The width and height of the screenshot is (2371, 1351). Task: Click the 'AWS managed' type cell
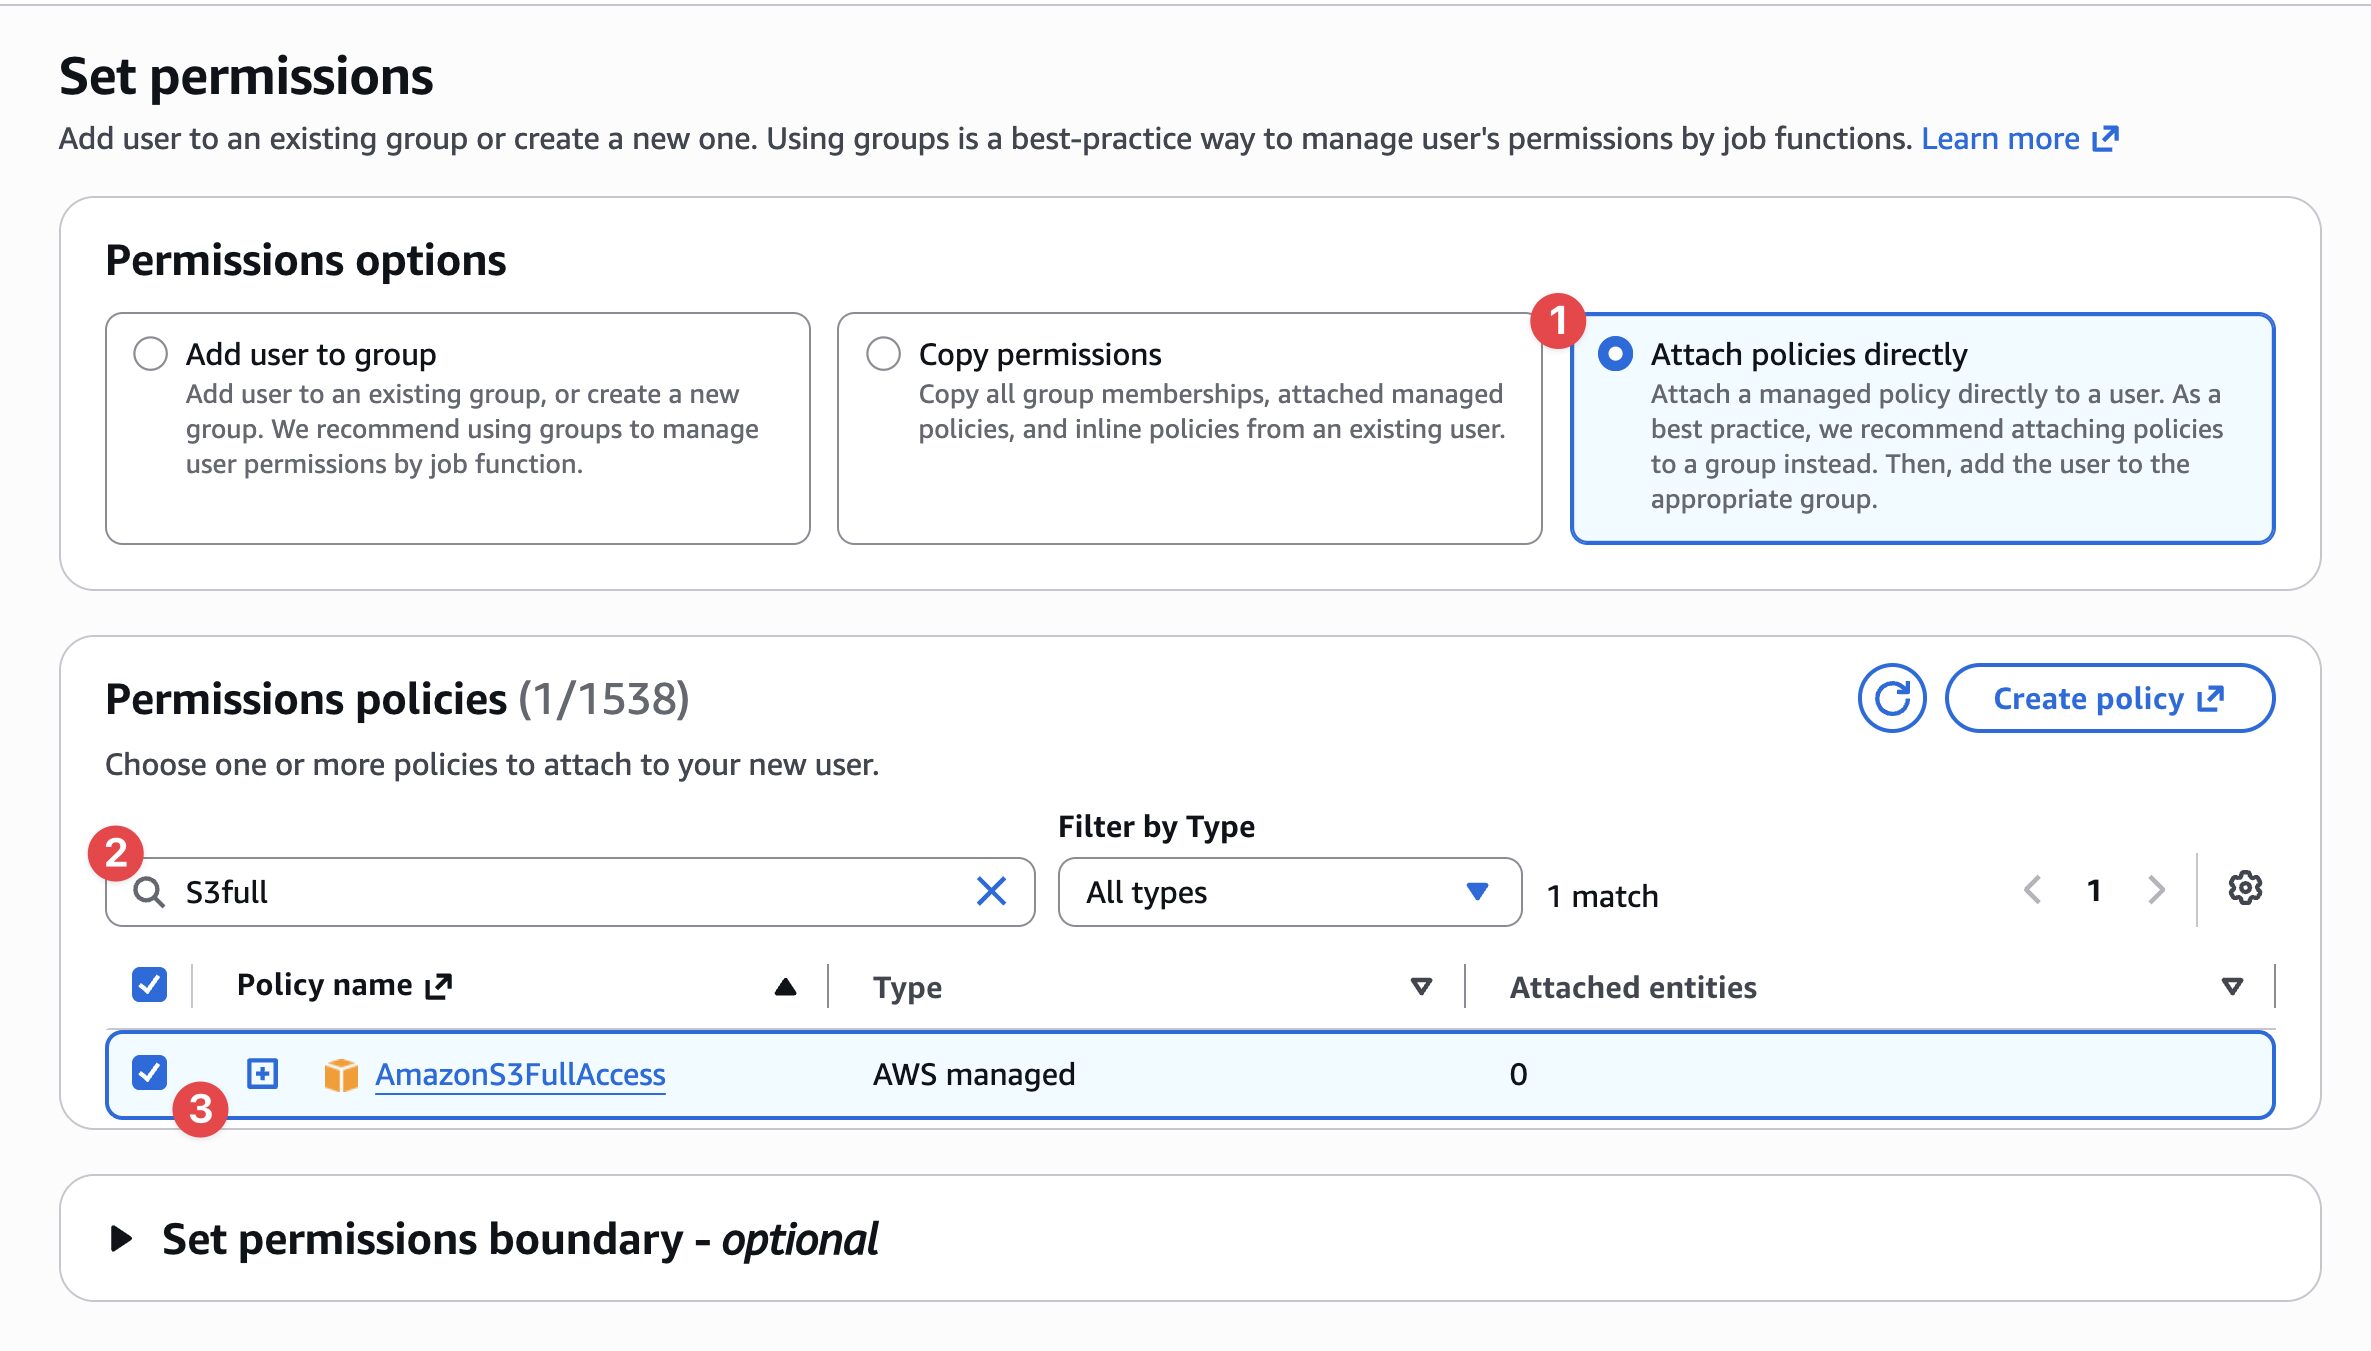[x=974, y=1074]
